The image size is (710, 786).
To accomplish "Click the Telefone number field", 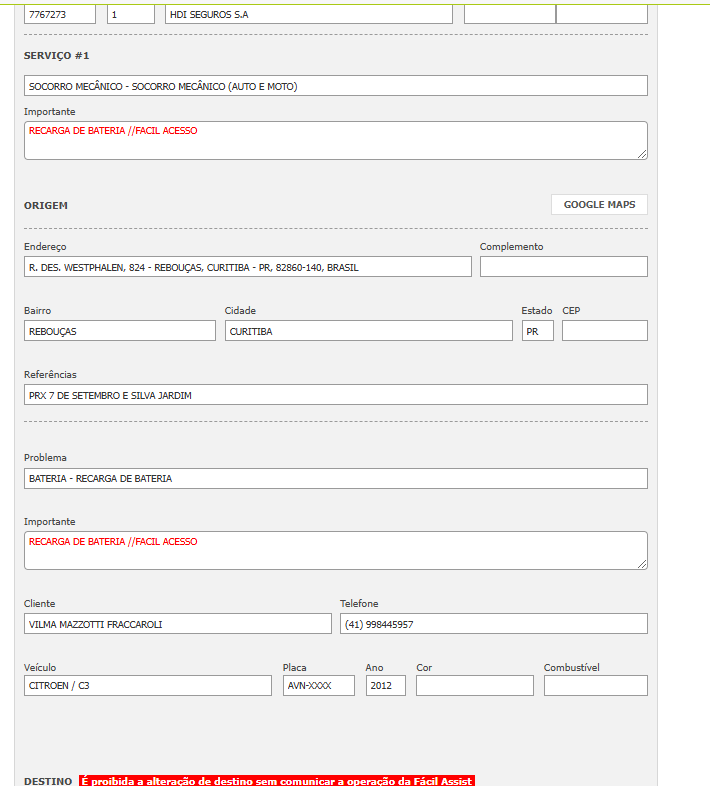I will point(493,624).
